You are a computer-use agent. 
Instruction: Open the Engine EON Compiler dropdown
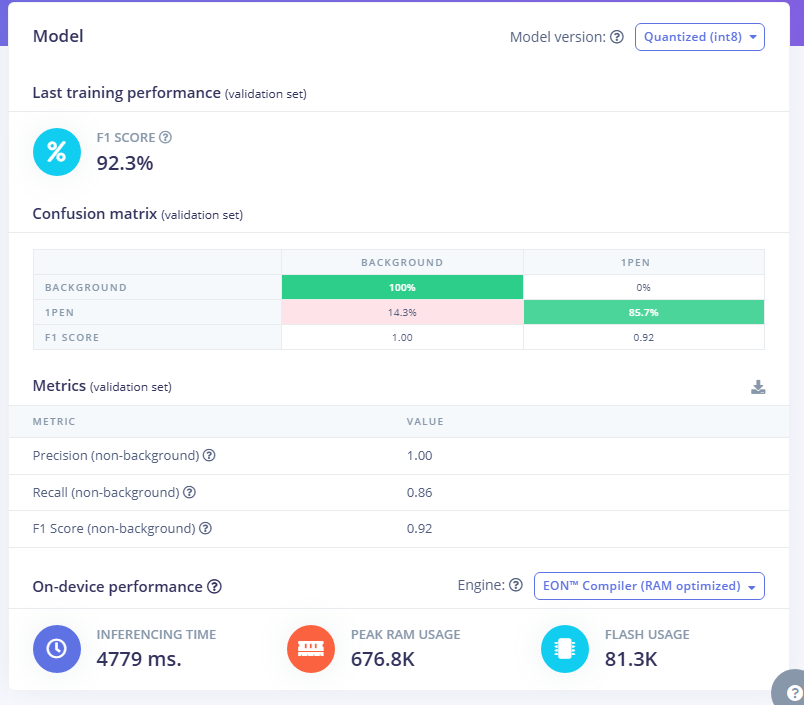649,585
